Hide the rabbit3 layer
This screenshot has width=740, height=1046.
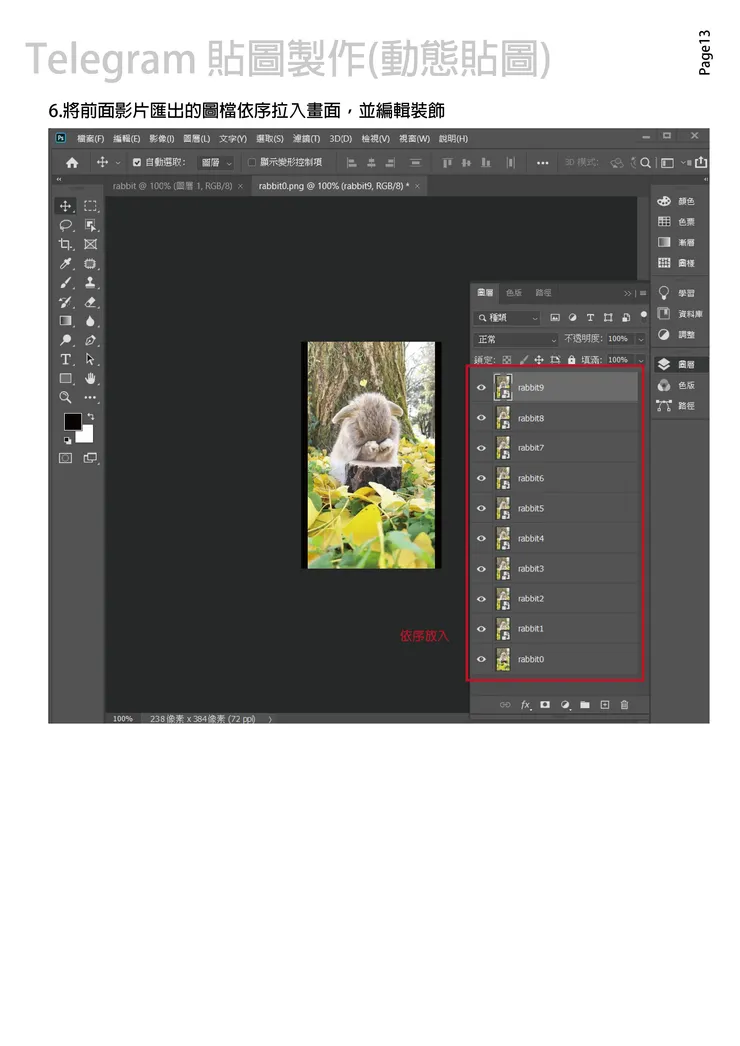click(x=481, y=568)
